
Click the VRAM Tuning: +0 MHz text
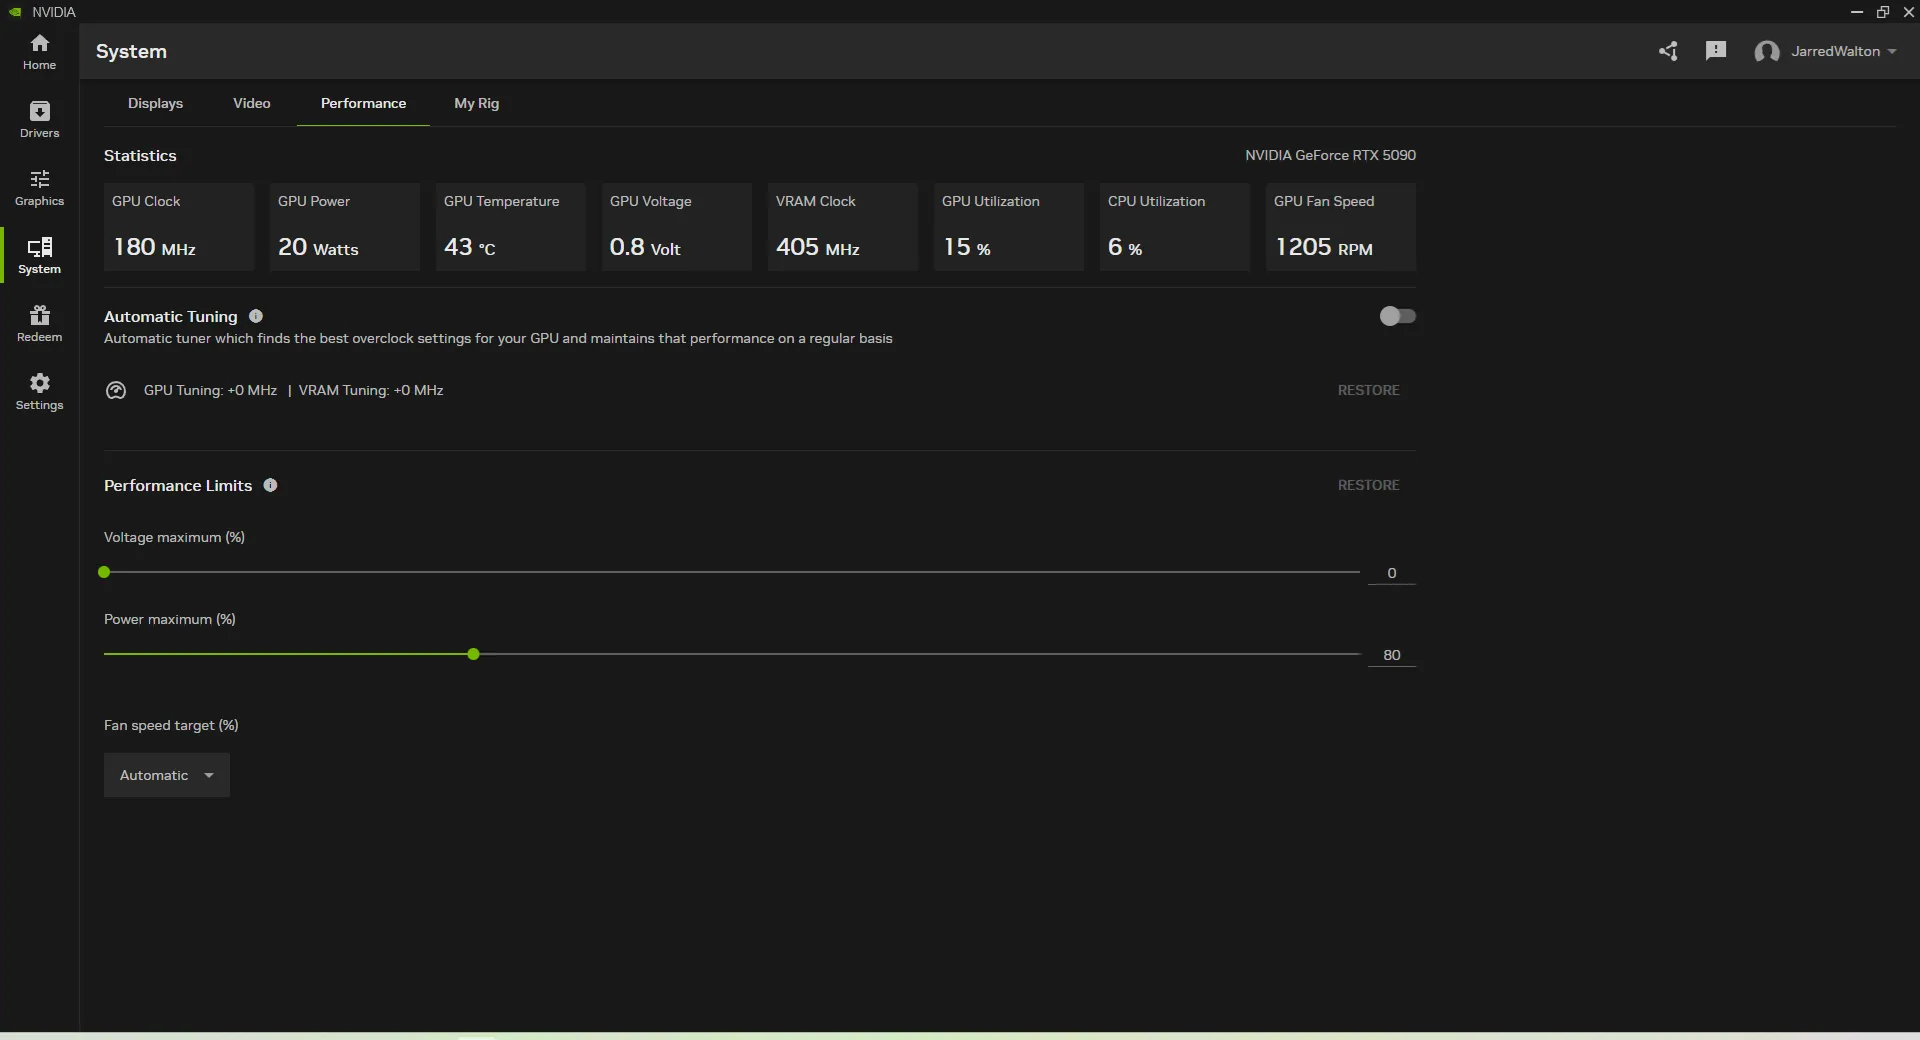371,390
